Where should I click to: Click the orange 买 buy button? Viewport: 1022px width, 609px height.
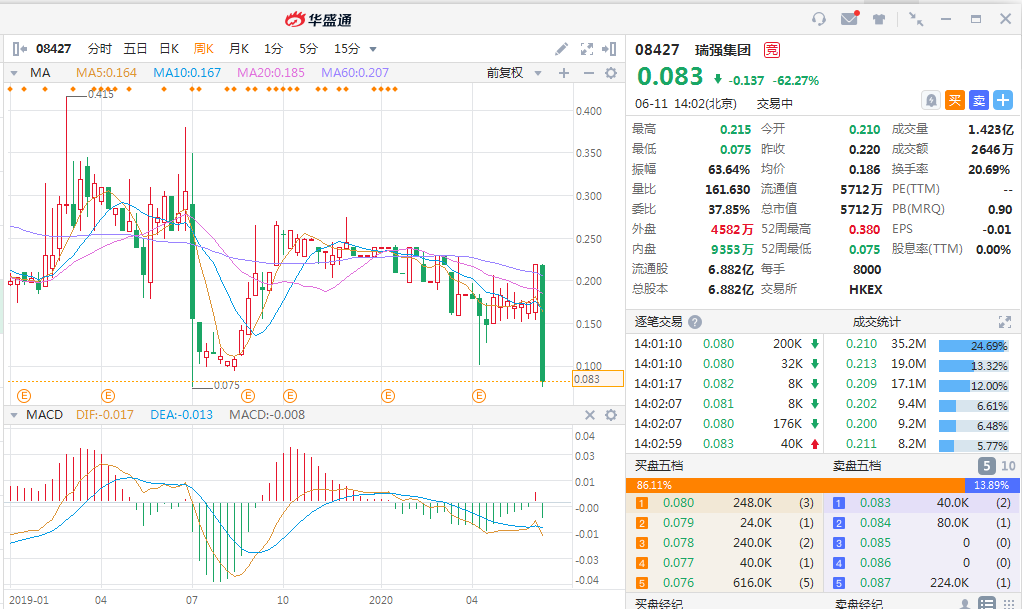955,100
